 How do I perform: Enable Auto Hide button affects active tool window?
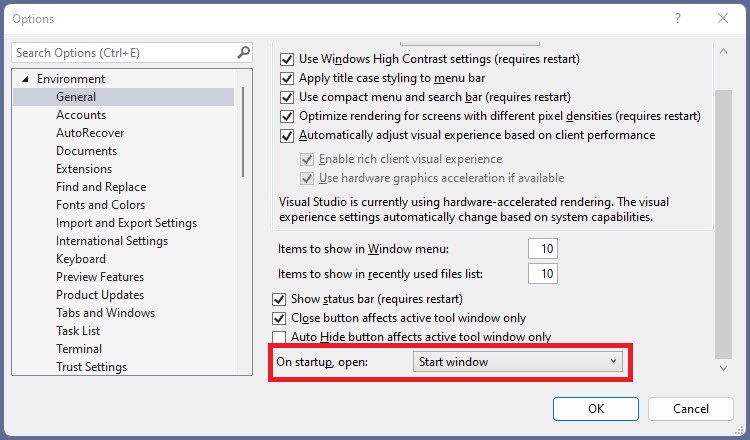[280, 337]
